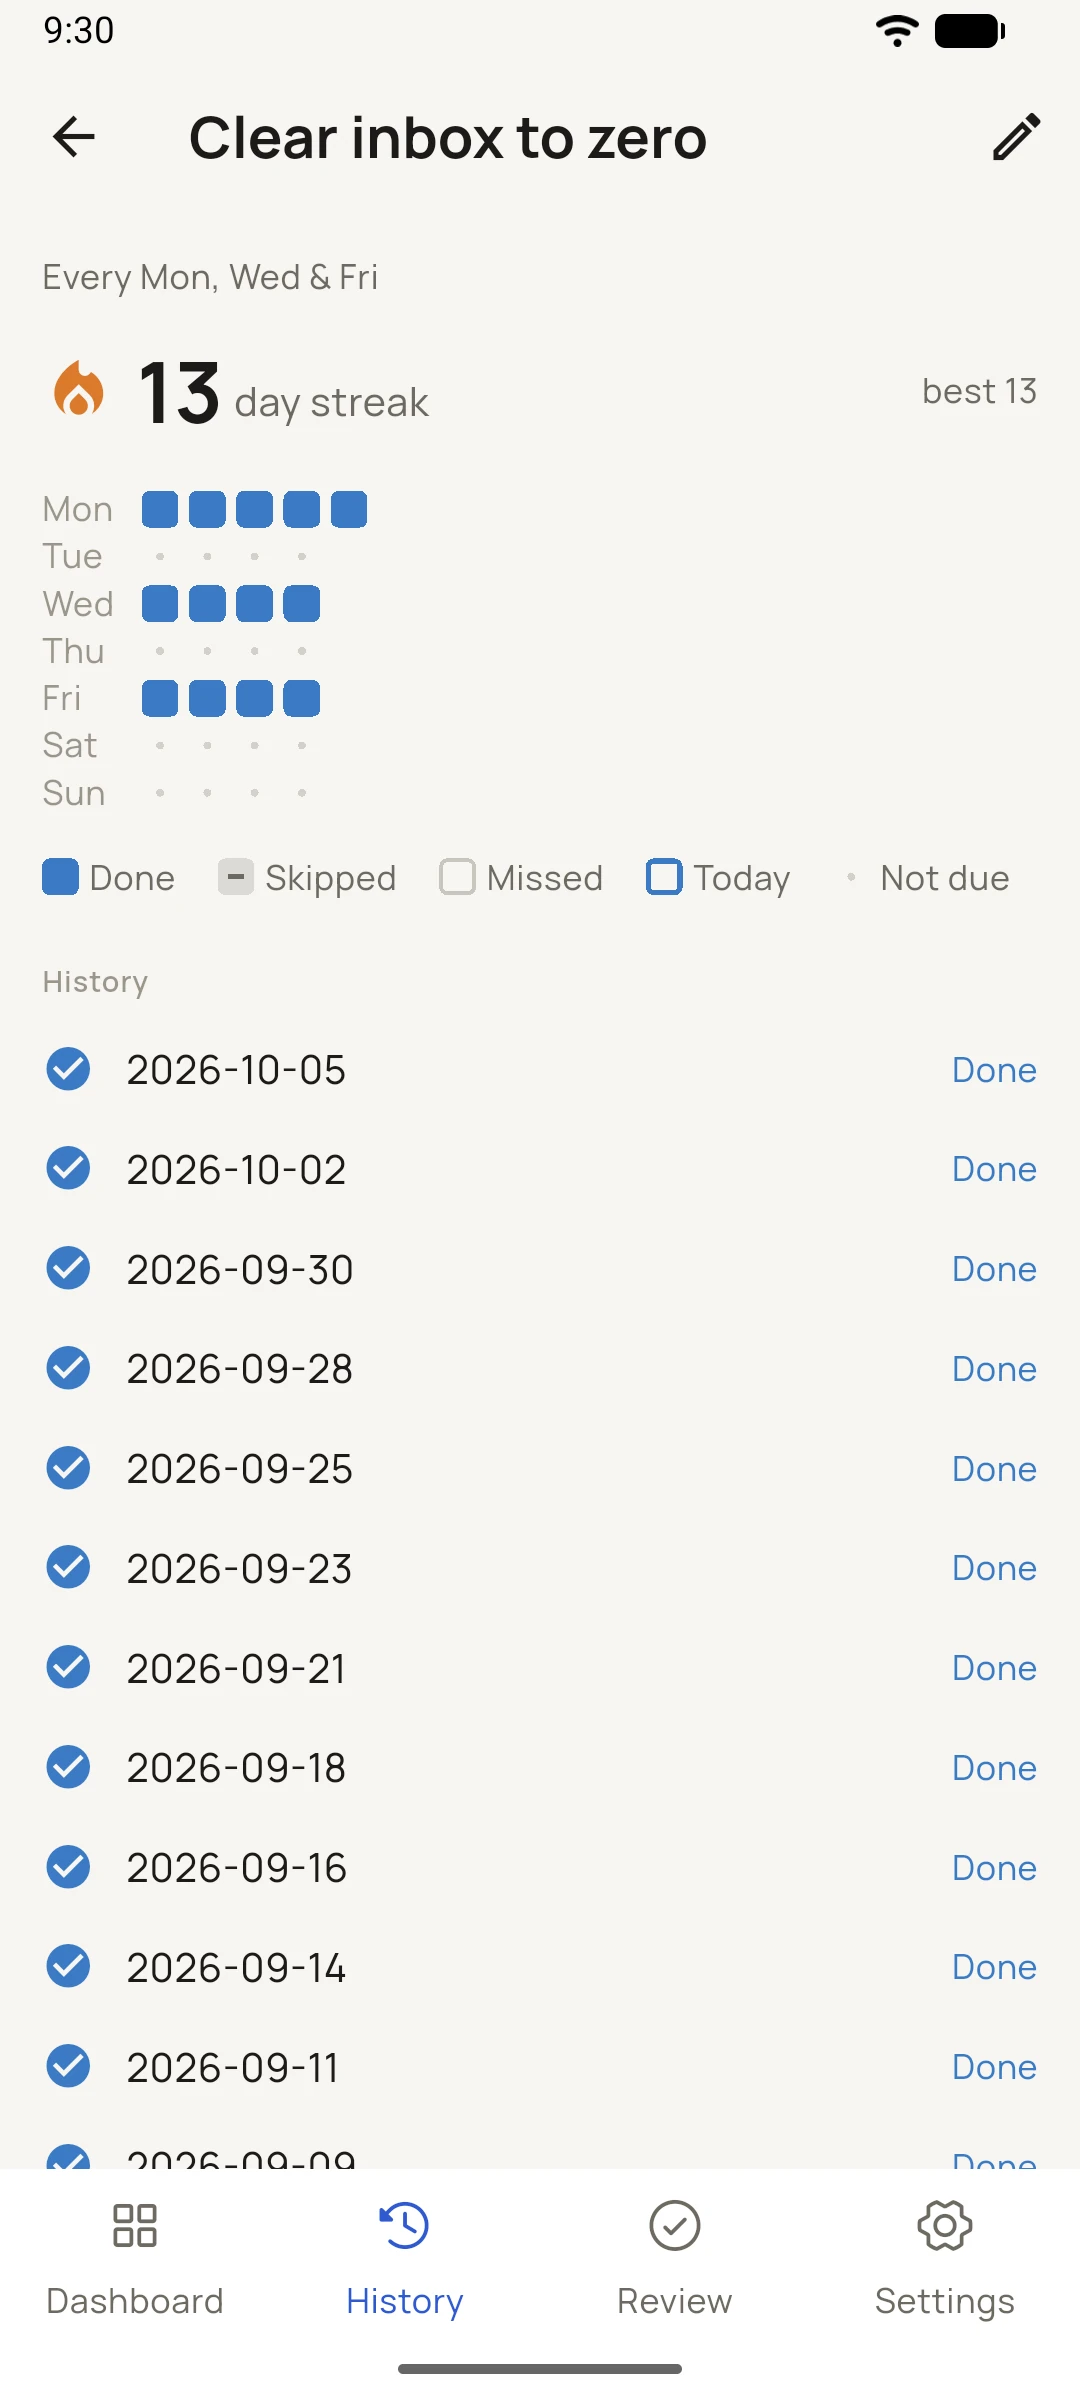Toggle check circle for 2026-09-28

pos(69,1368)
